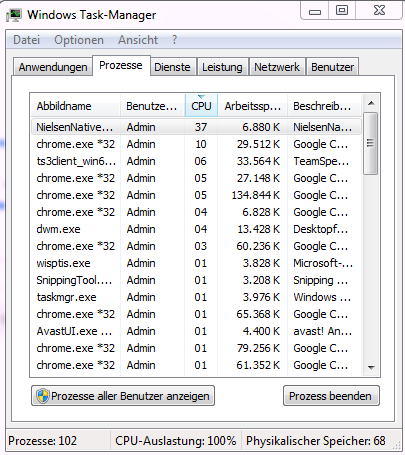Screen dimensions: 405x455
Task: Click the process list scrollbar thumb
Action: coord(370,143)
